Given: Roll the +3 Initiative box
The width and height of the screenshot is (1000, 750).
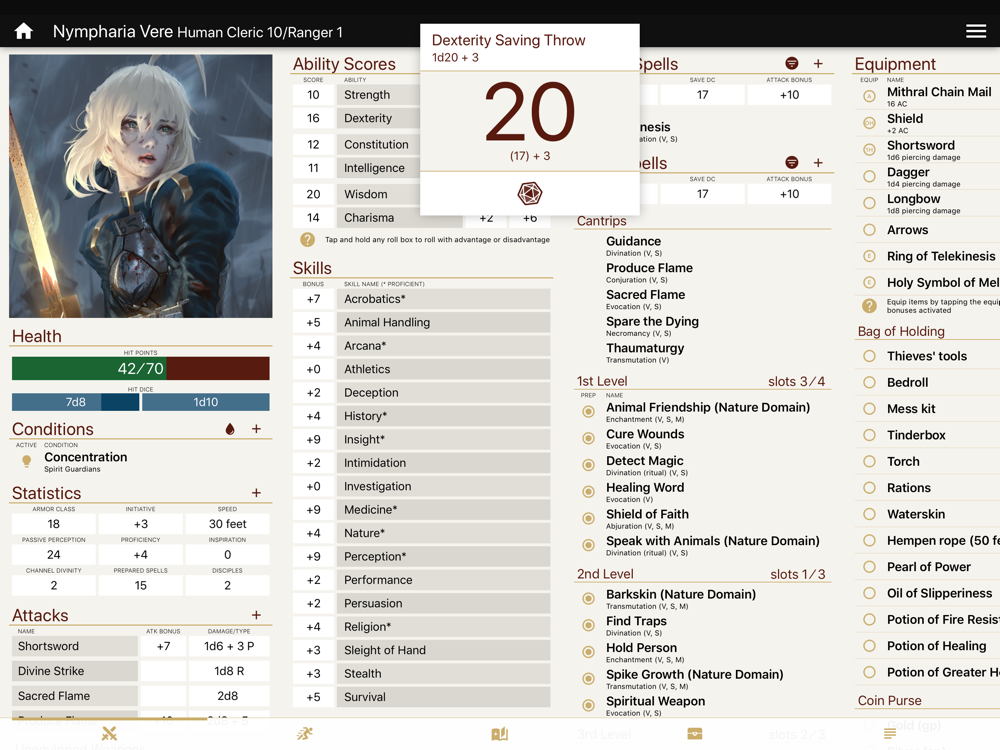Looking at the screenshot, I should click(x=140, y=524).
